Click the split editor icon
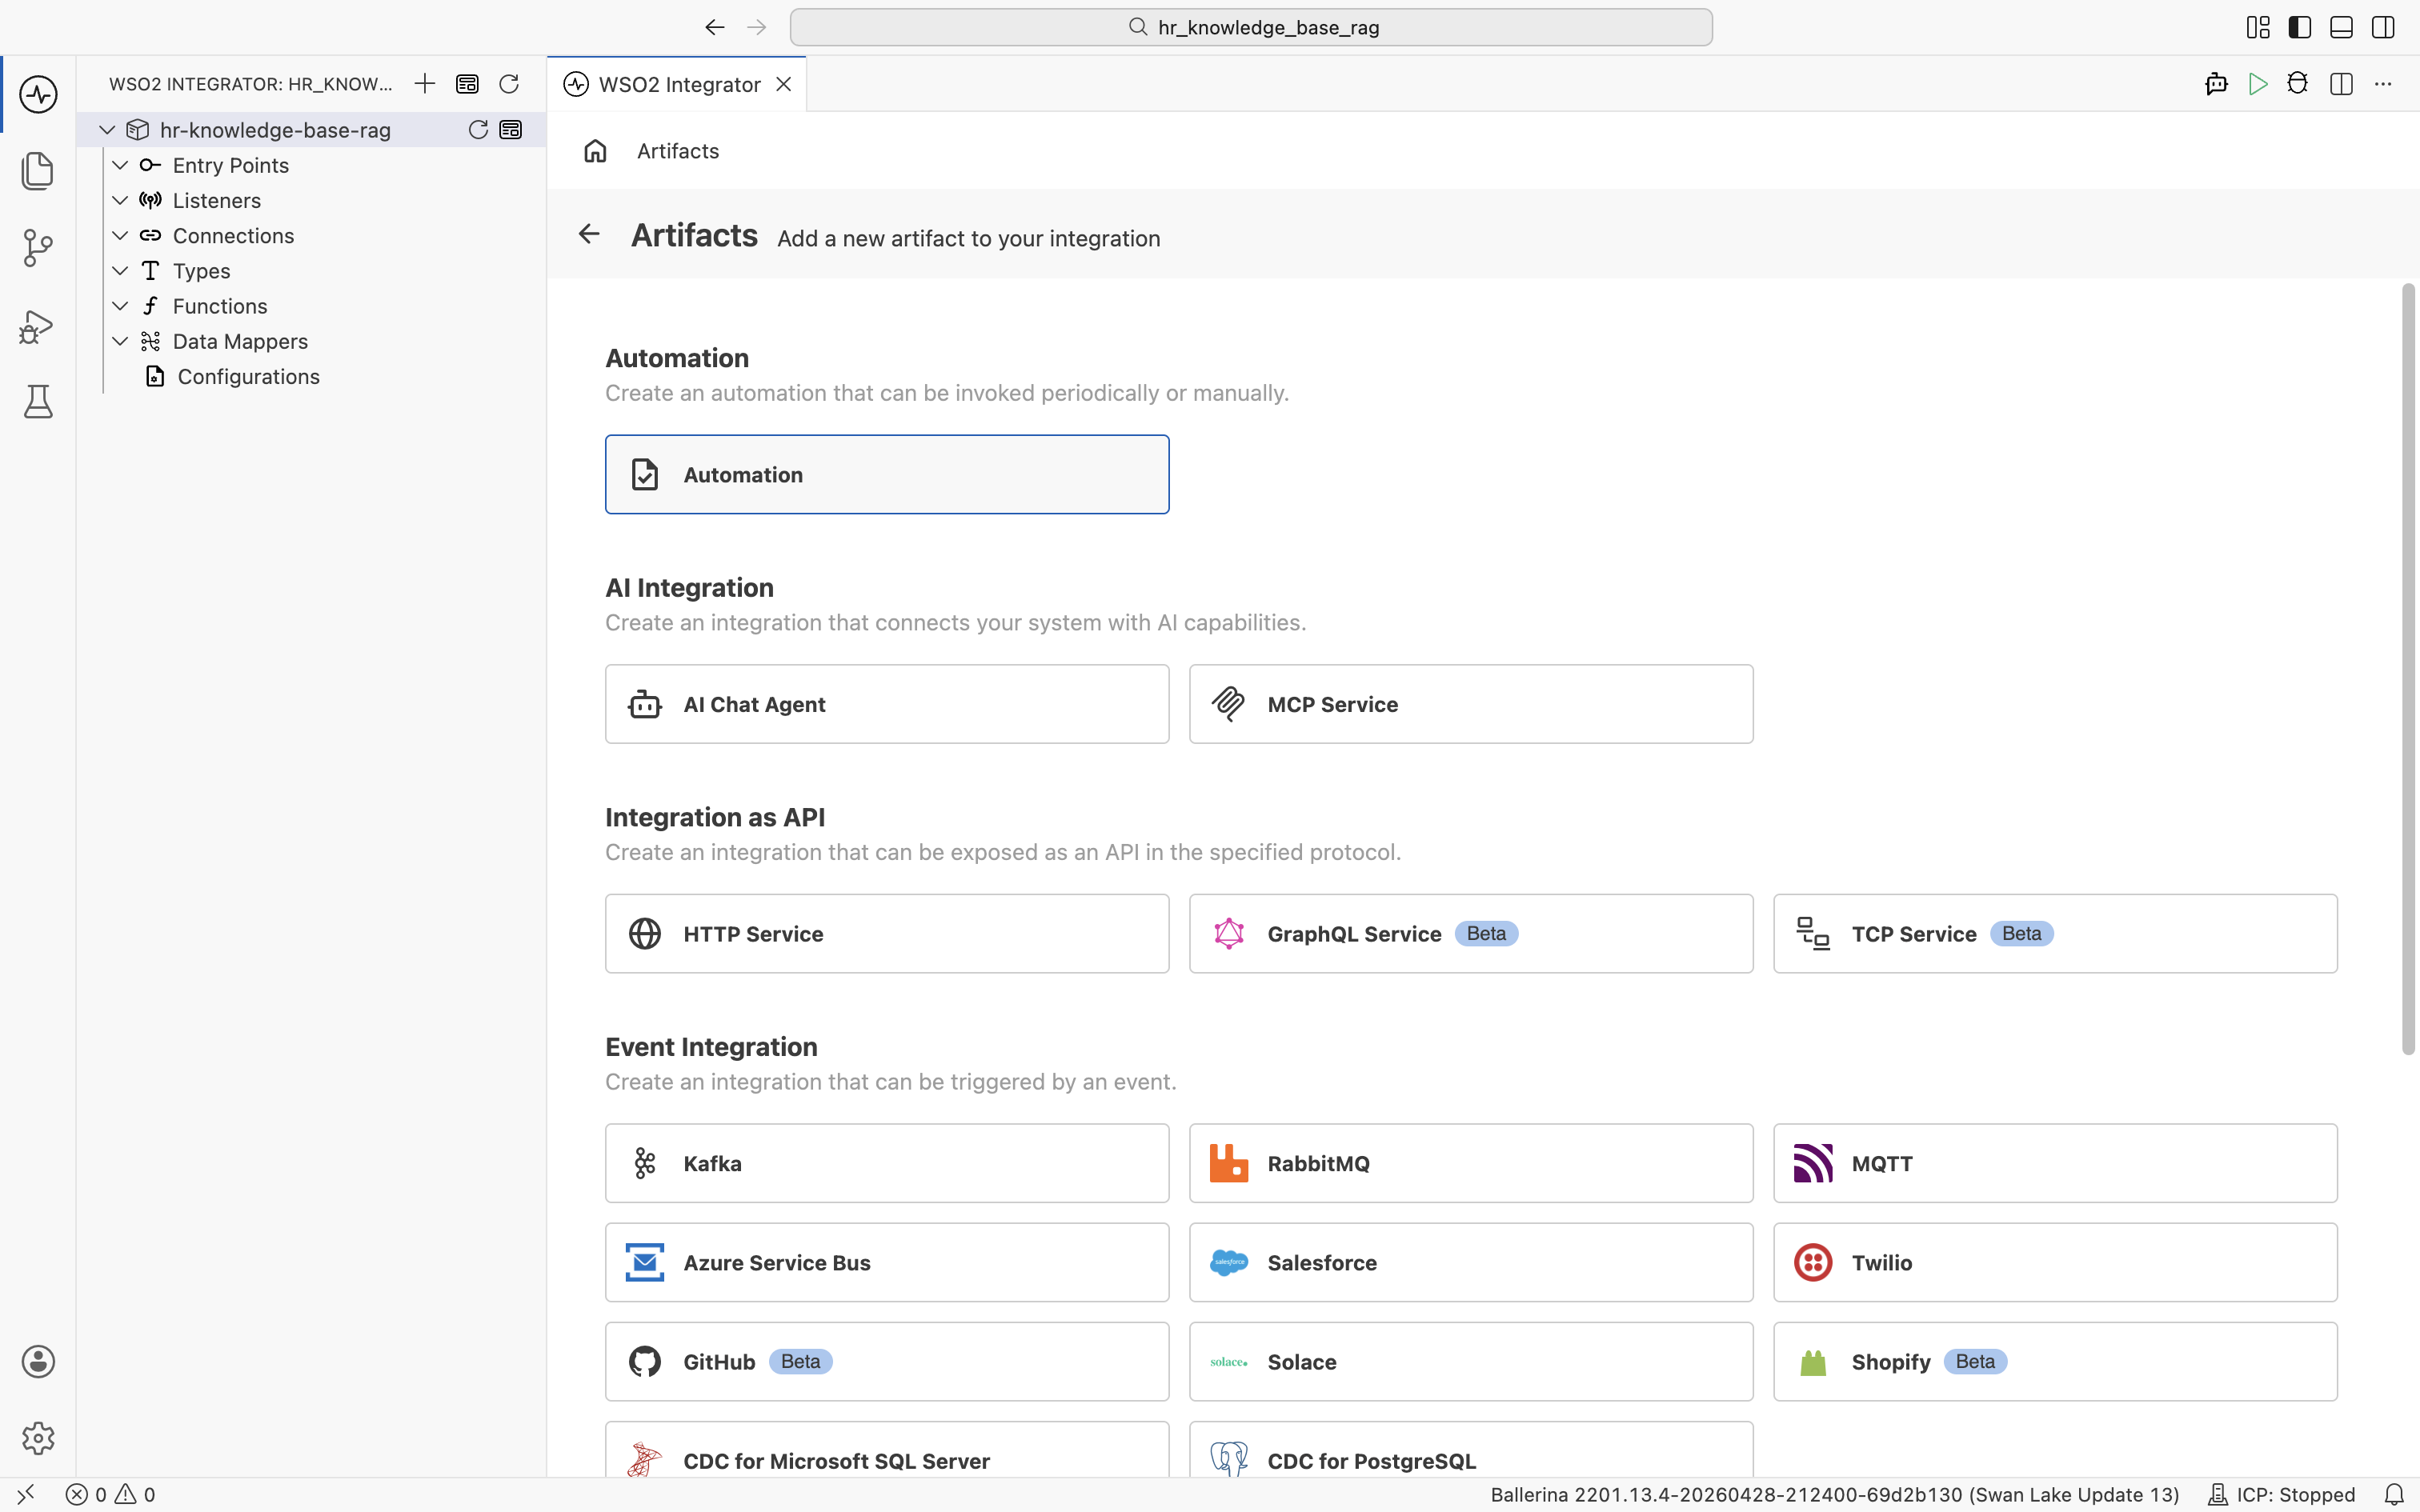2420x1512 pixels. click(2341, 84)
